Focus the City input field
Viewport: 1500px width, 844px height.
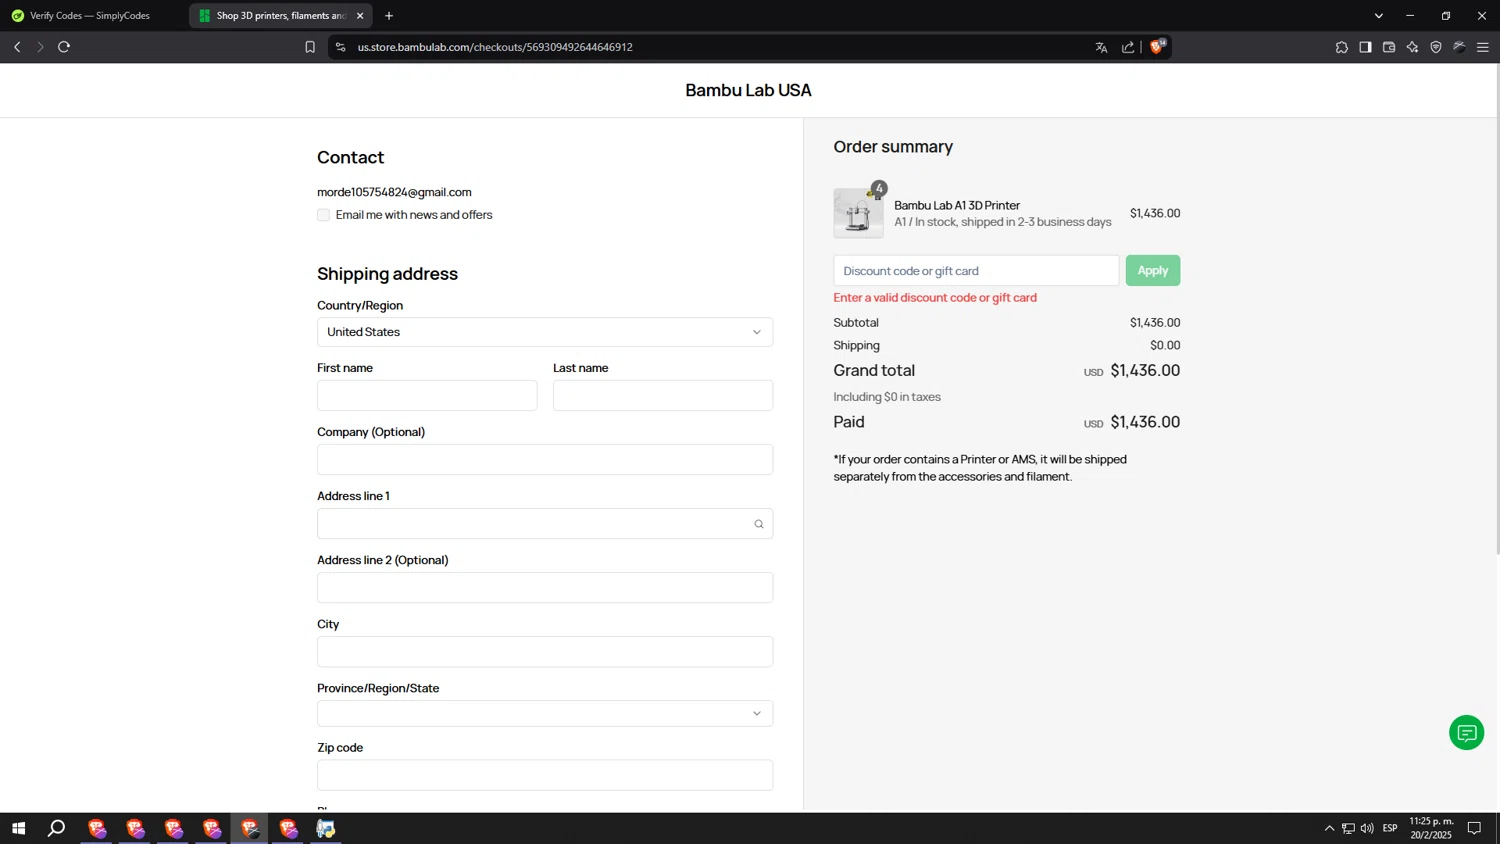pyautogui.click(x=545, y=651)
